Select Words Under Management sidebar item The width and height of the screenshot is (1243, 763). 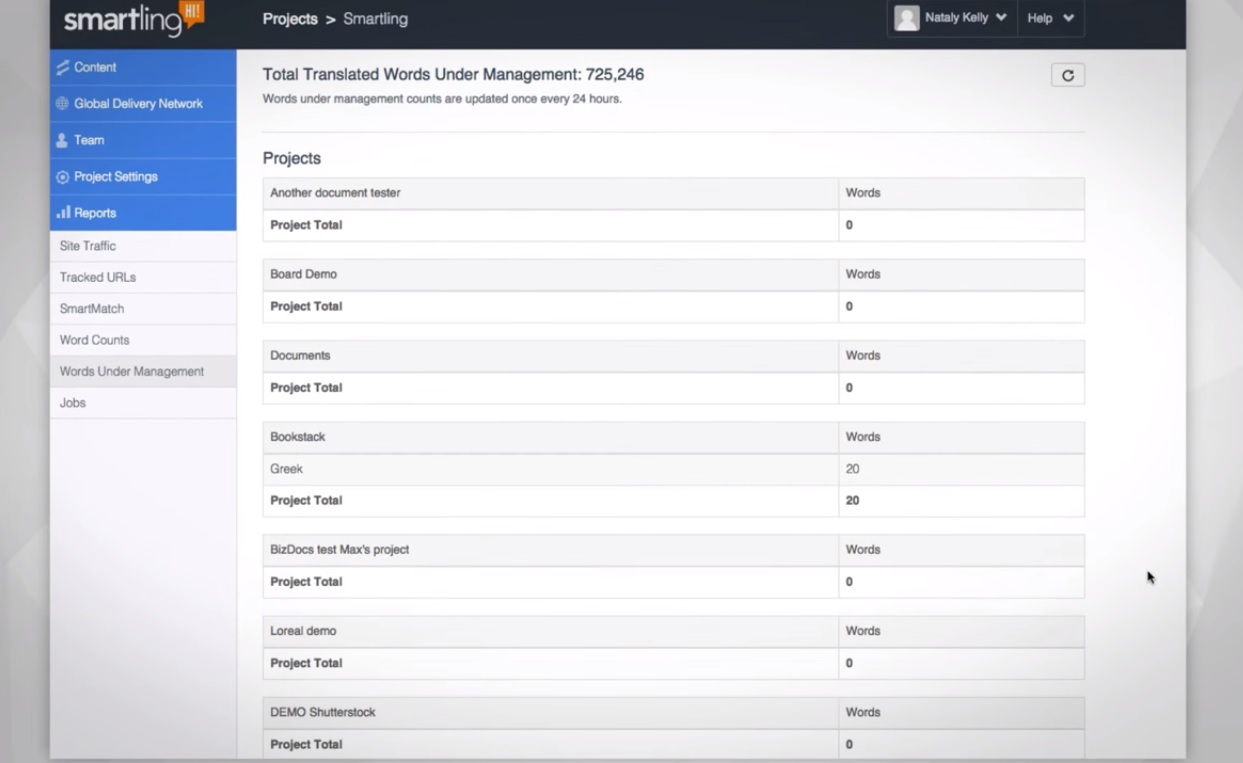(132, 371)
